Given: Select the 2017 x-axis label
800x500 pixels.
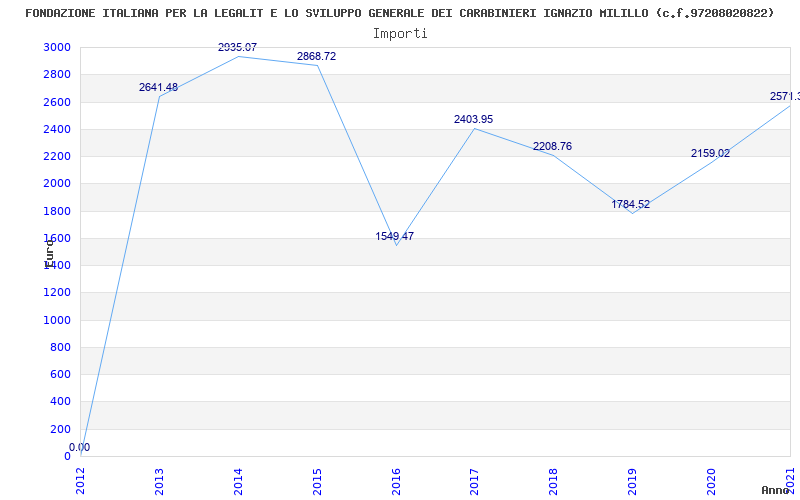Looking at the screenshot, I should (x=474, y=482).
